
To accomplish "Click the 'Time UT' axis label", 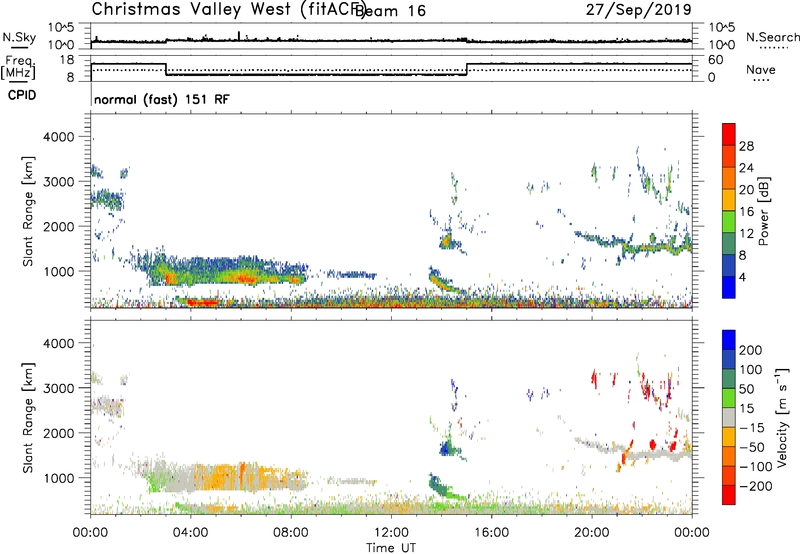I will click(391, 547).
